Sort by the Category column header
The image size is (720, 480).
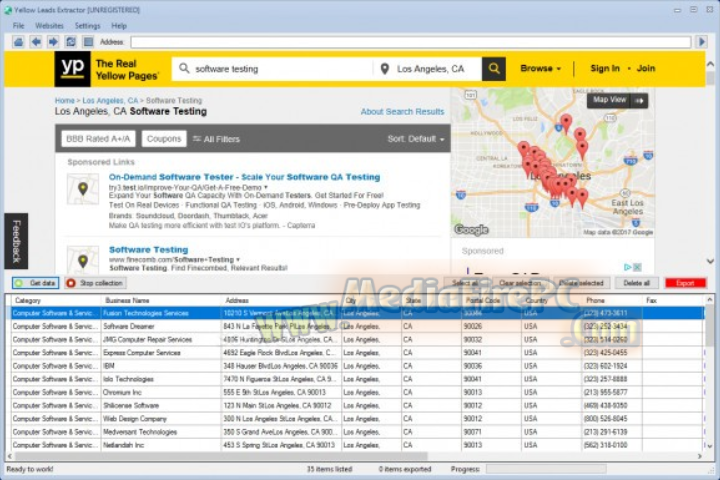55,300
